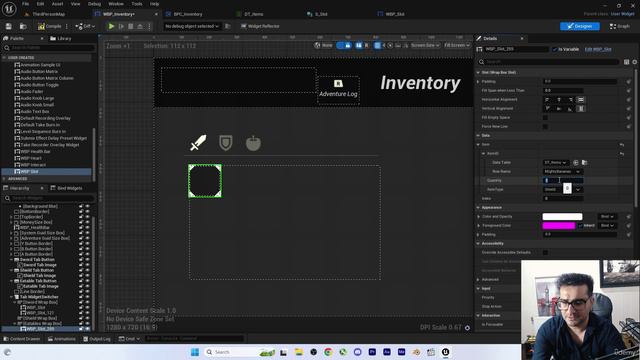Open Widget Reflector
The width and height of the screenshot is (640, 360).
pos(260,26)
